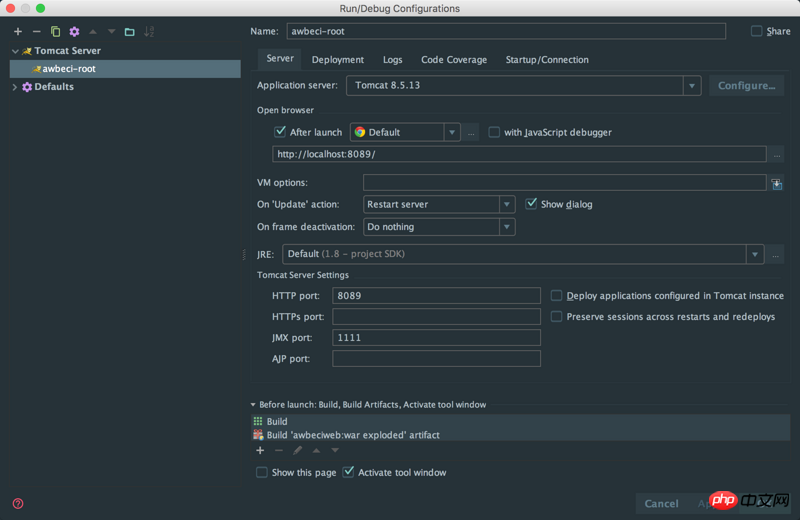The width and height of the screenshot is (800, 520).
Task: Select awbeci-root configuration
Action: point(125,69)
